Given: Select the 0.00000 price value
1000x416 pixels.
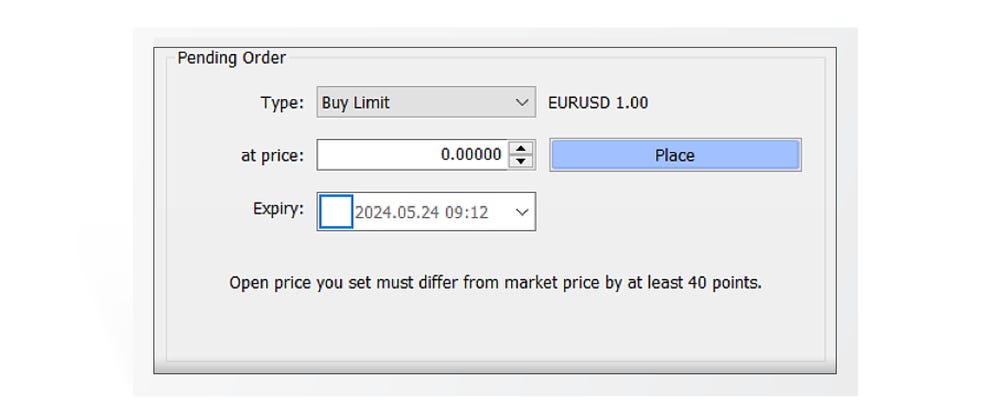Looking at the screenshot, I should tap(471, 155).
